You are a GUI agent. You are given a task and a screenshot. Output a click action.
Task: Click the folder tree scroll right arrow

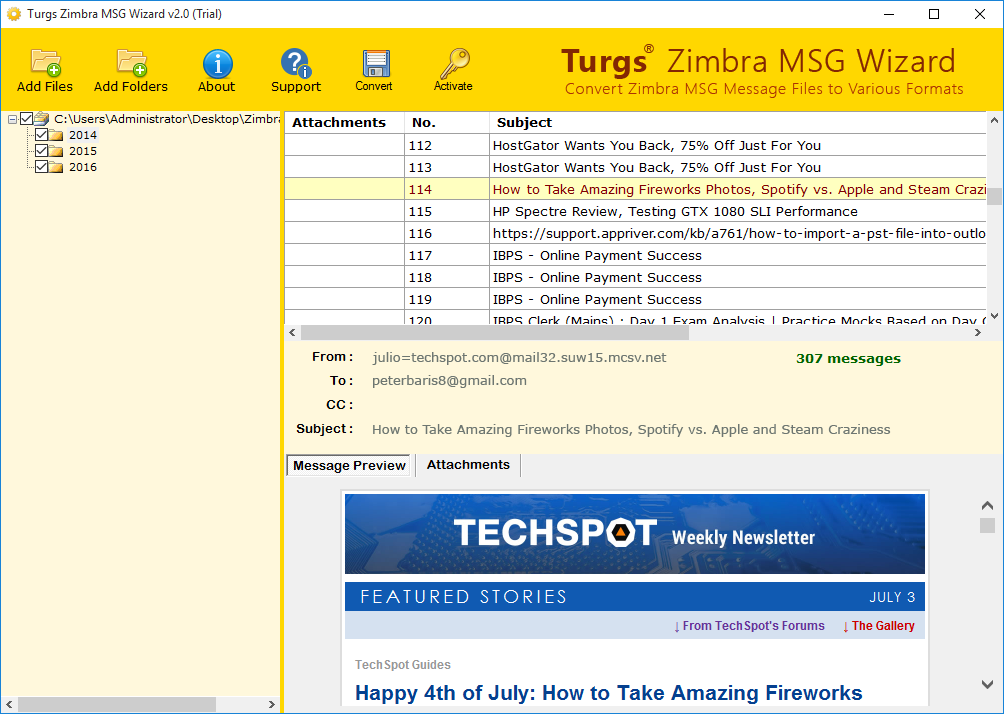coord(271,704)
